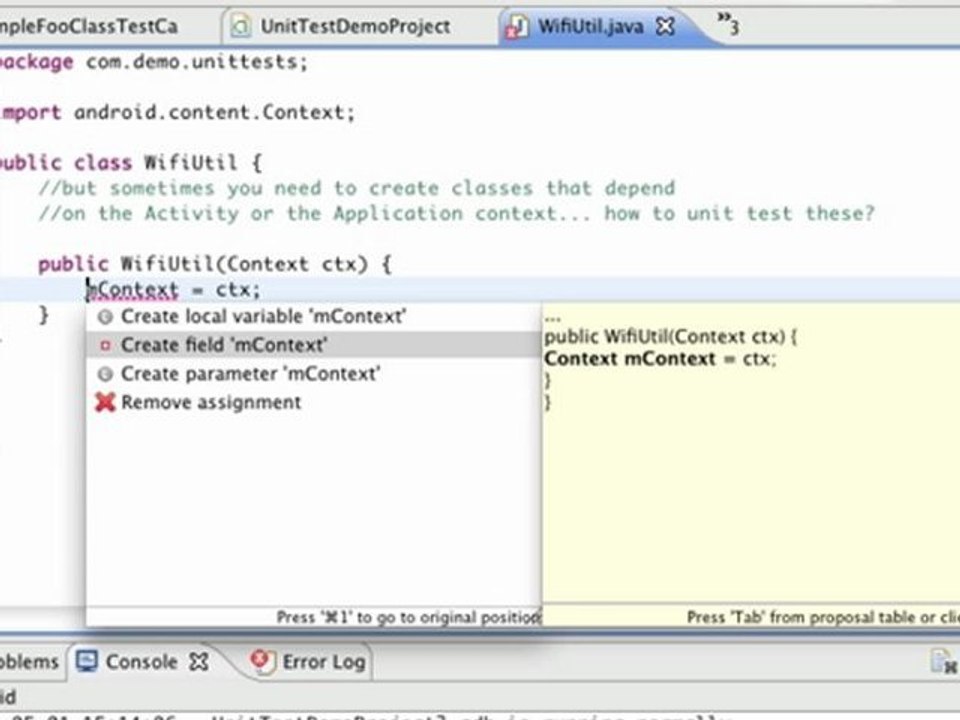Screen dimensions: 960x720
Task: Click the underlined mContext identifier
Action: 132,290
